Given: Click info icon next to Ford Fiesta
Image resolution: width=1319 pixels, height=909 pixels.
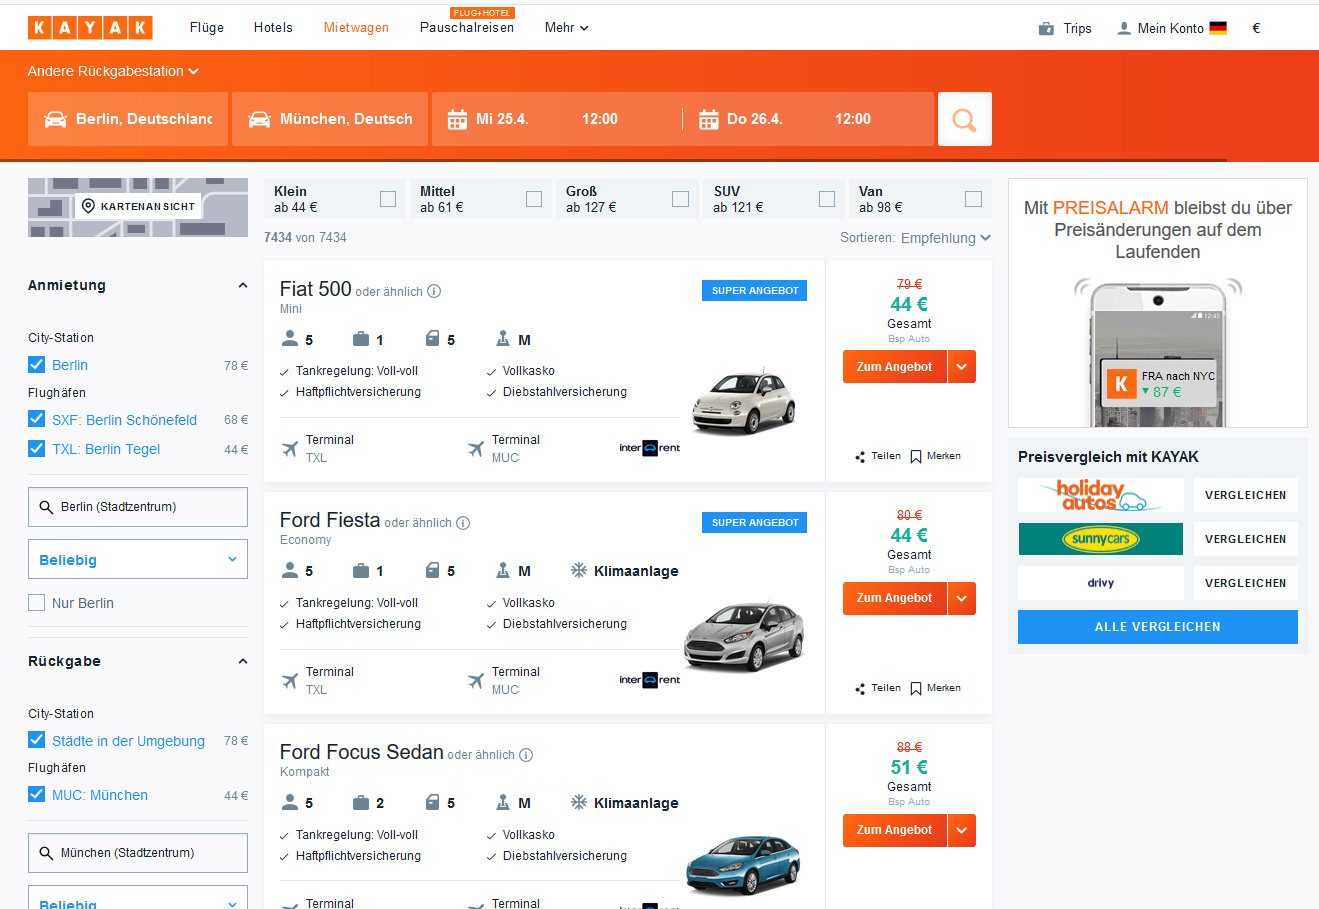Looking at the screenshot, I should tap(463, 523).
